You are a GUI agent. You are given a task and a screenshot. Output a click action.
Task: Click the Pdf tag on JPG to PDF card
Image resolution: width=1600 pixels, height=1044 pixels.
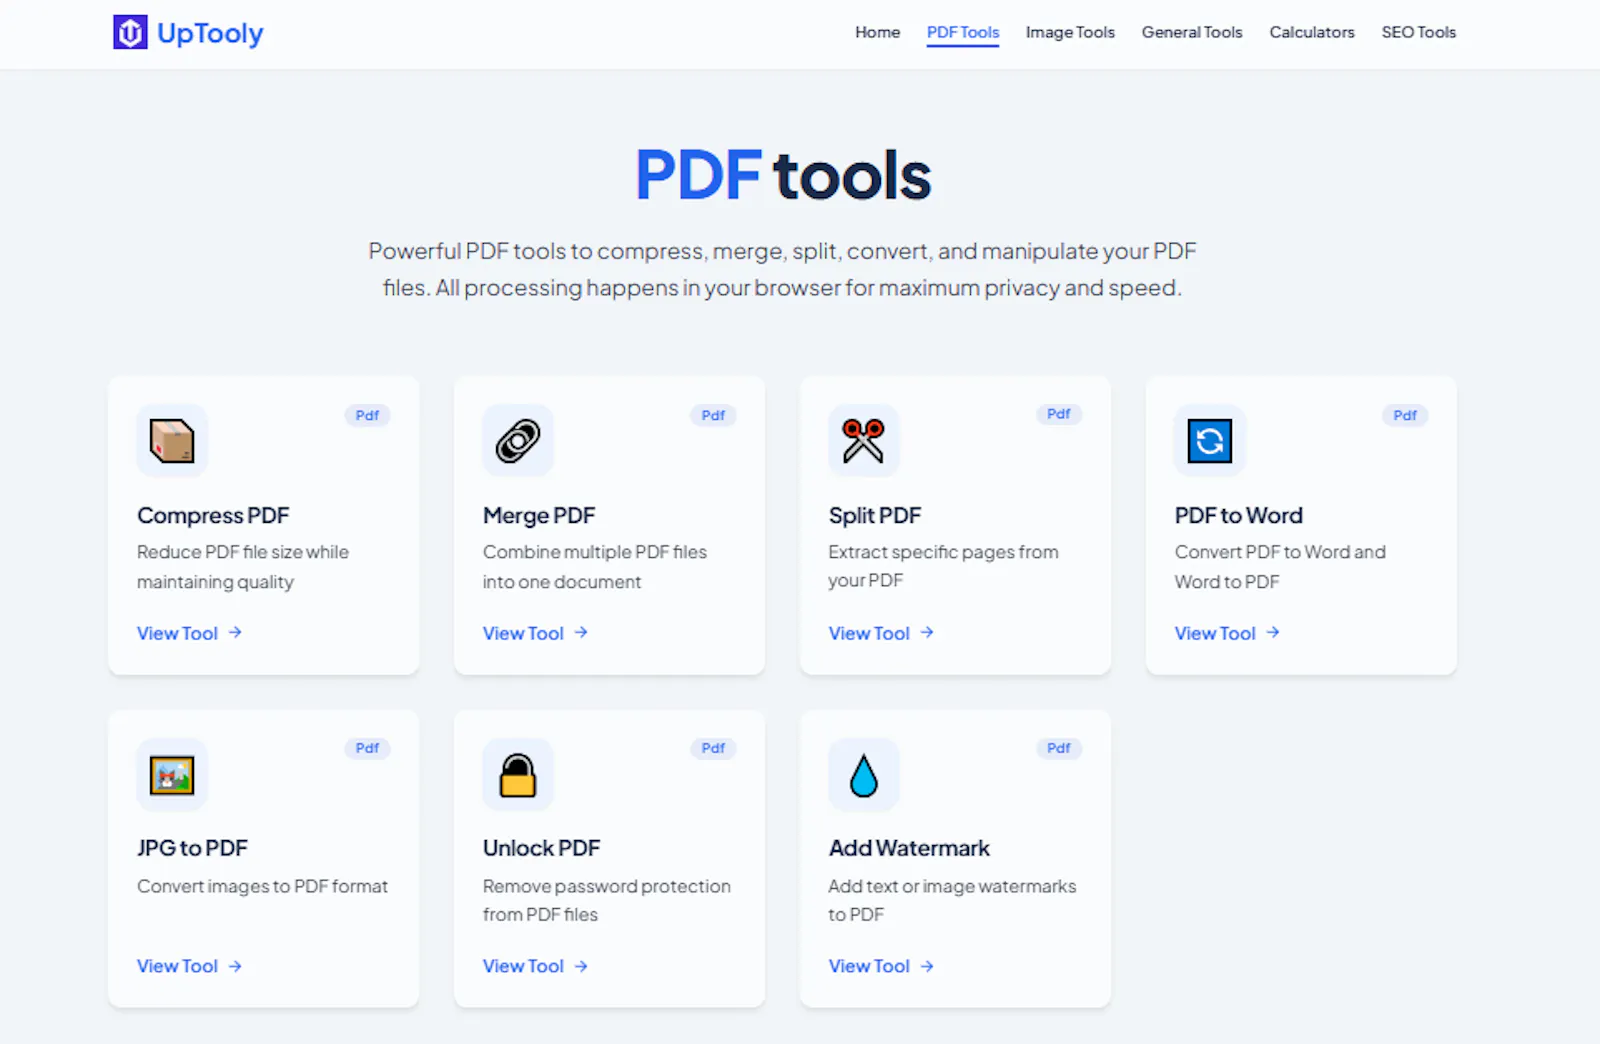point(367,748)
